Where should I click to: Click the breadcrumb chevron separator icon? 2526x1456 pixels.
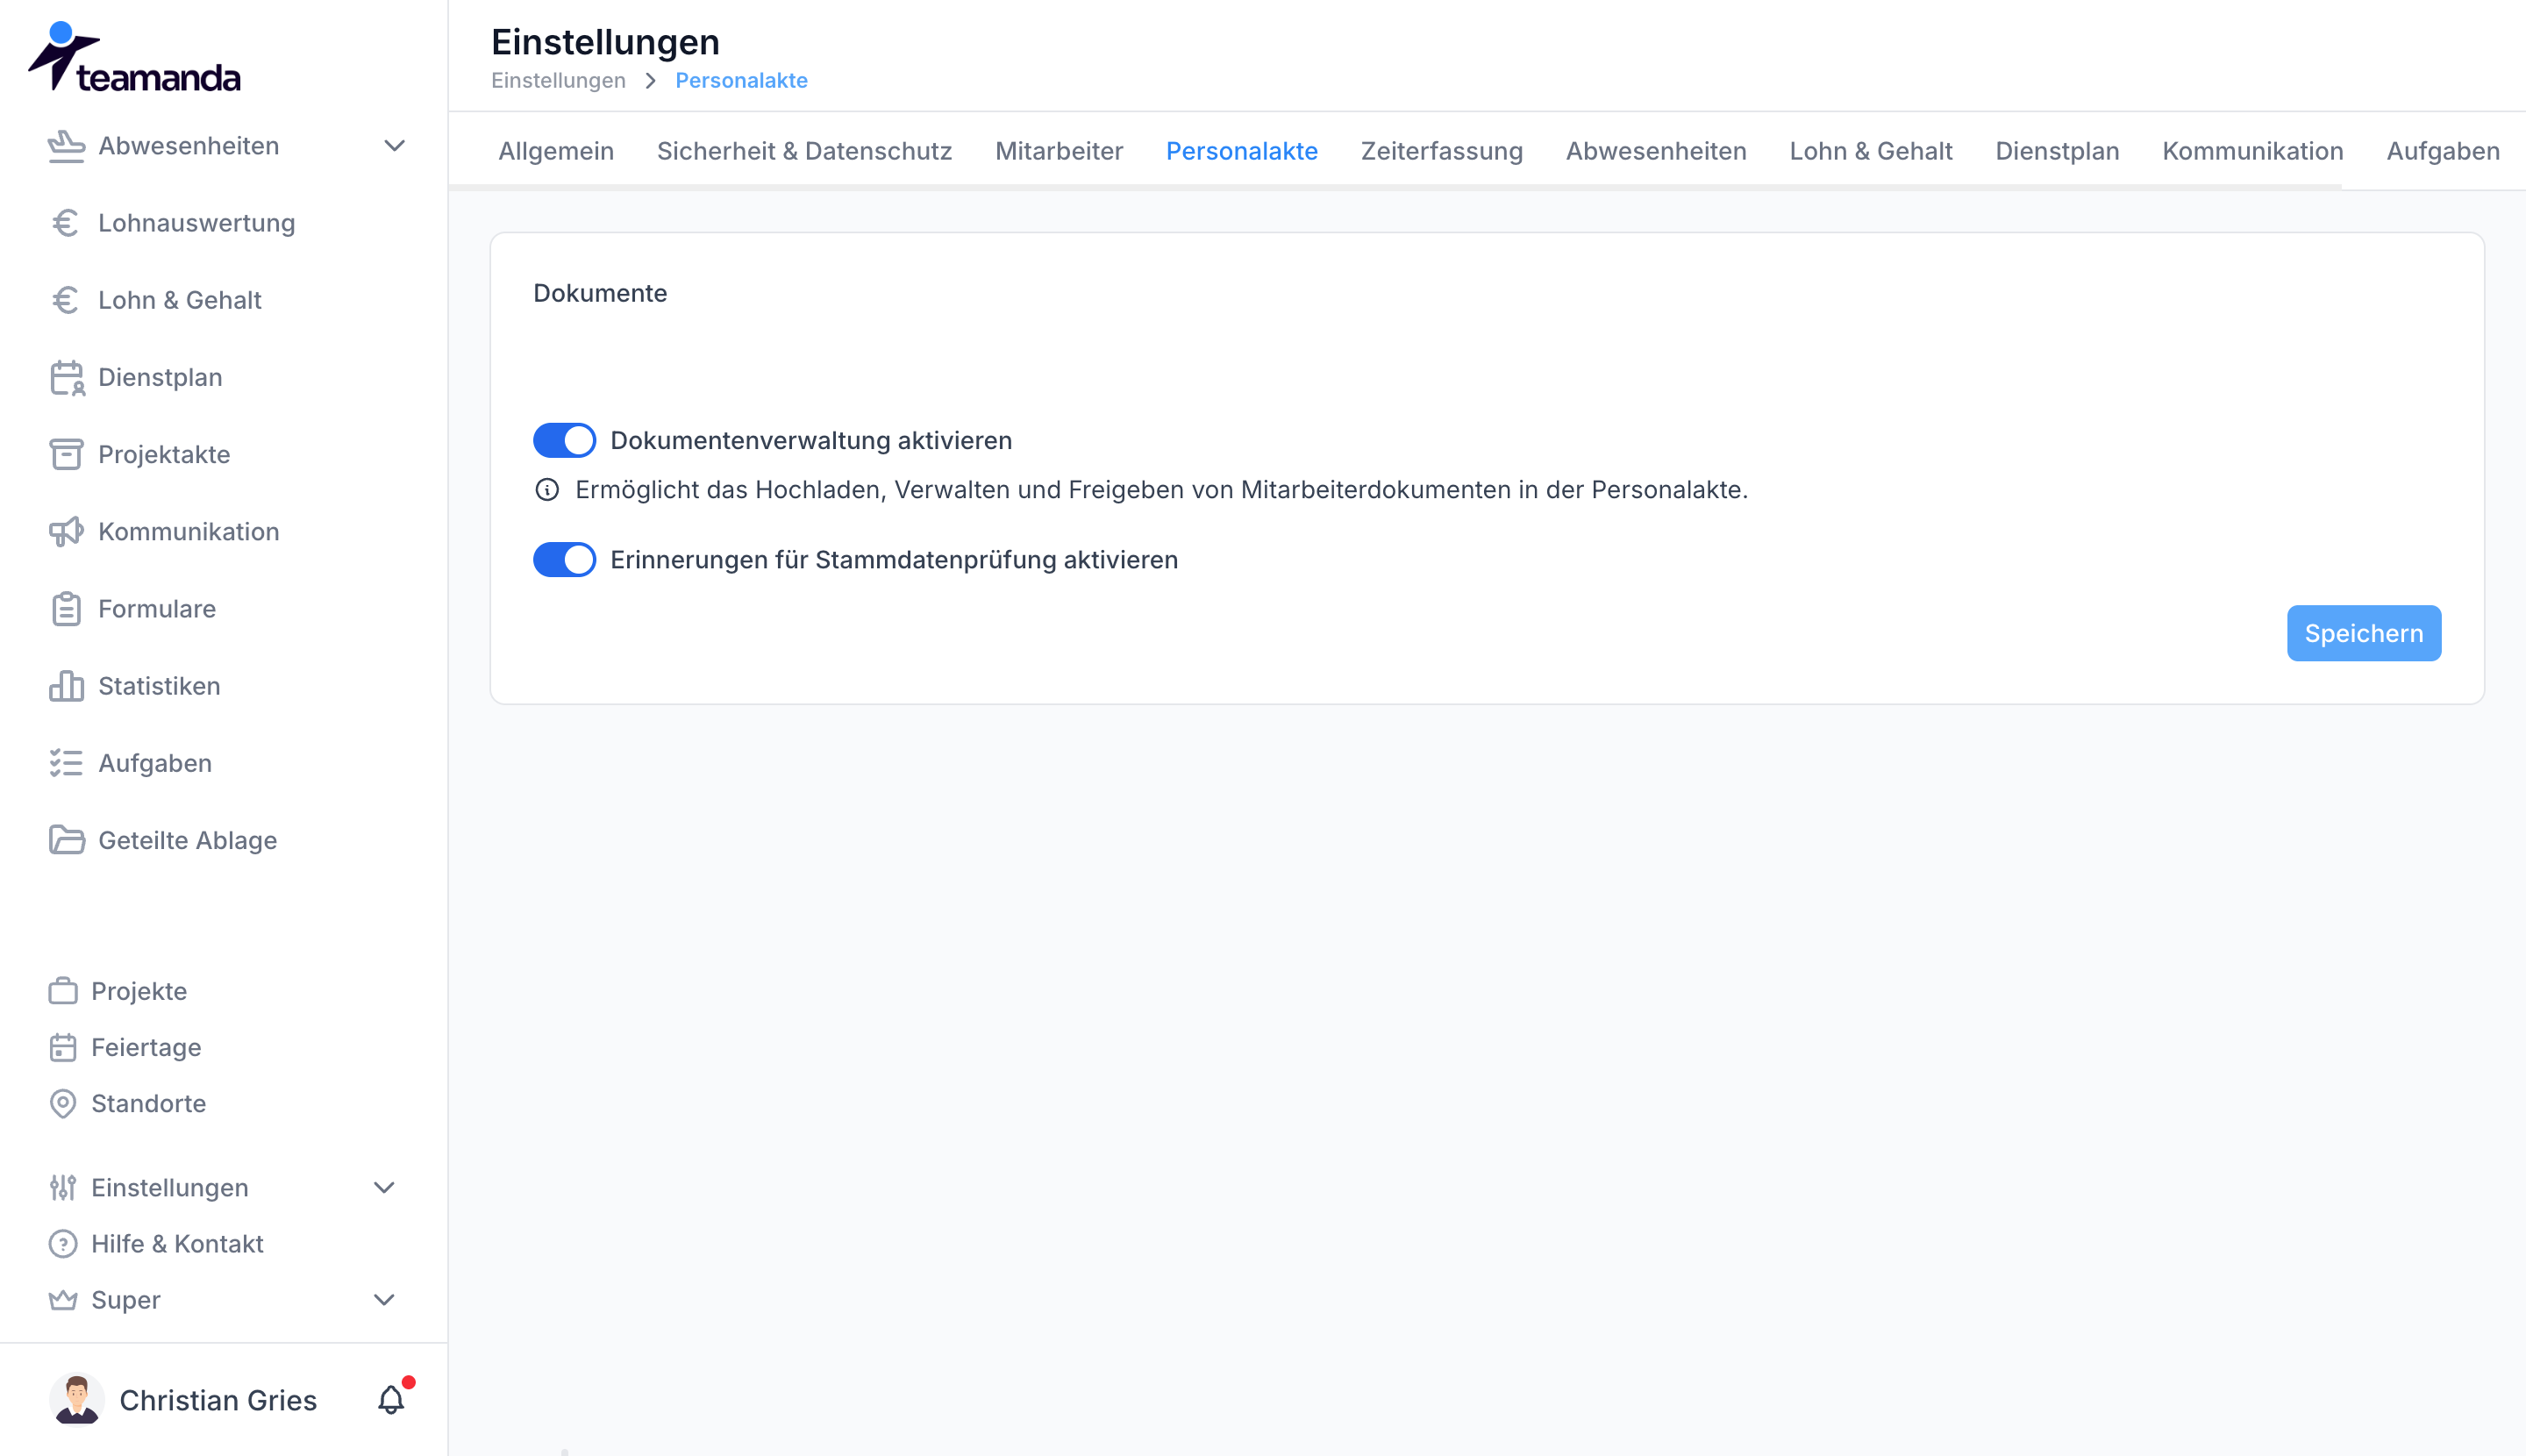[651, 80]
